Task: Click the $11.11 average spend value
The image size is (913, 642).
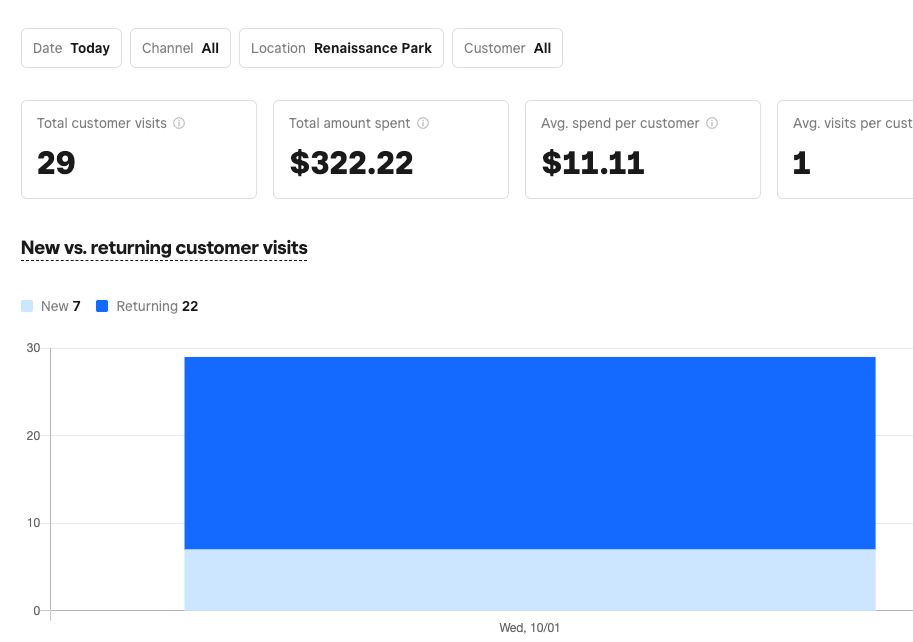Action: 593,163
